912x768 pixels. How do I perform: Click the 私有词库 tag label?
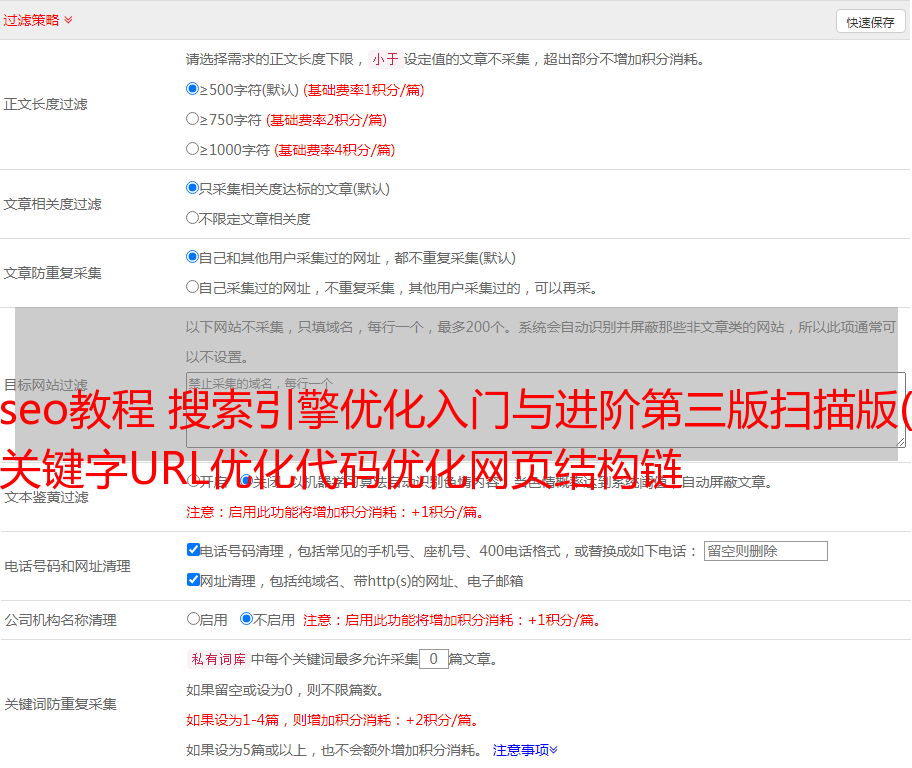click(x=216, y=659)
